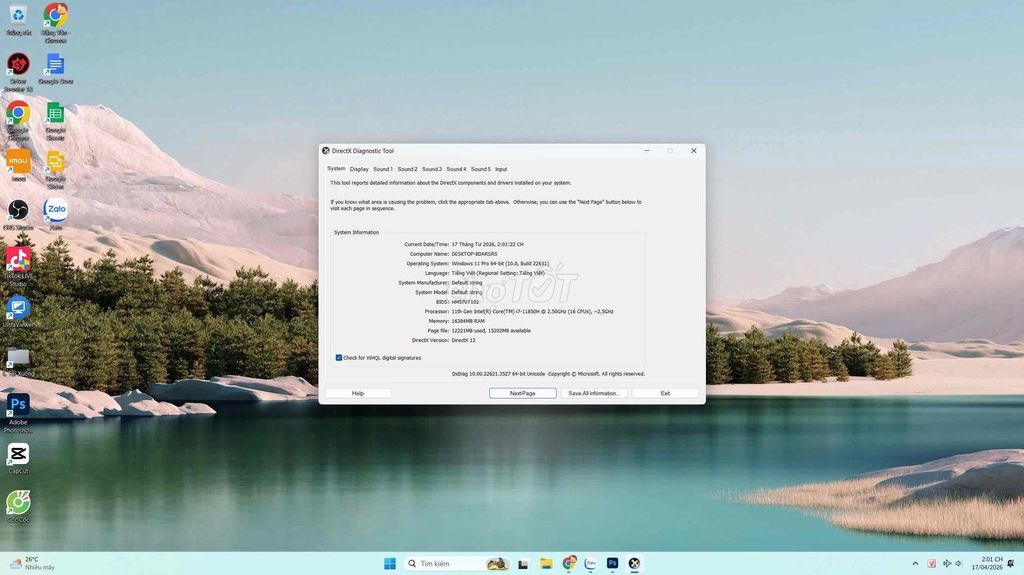Open the Sound 3 tab
Viewport: 1024px width, 575px height.
pos(432,169)
